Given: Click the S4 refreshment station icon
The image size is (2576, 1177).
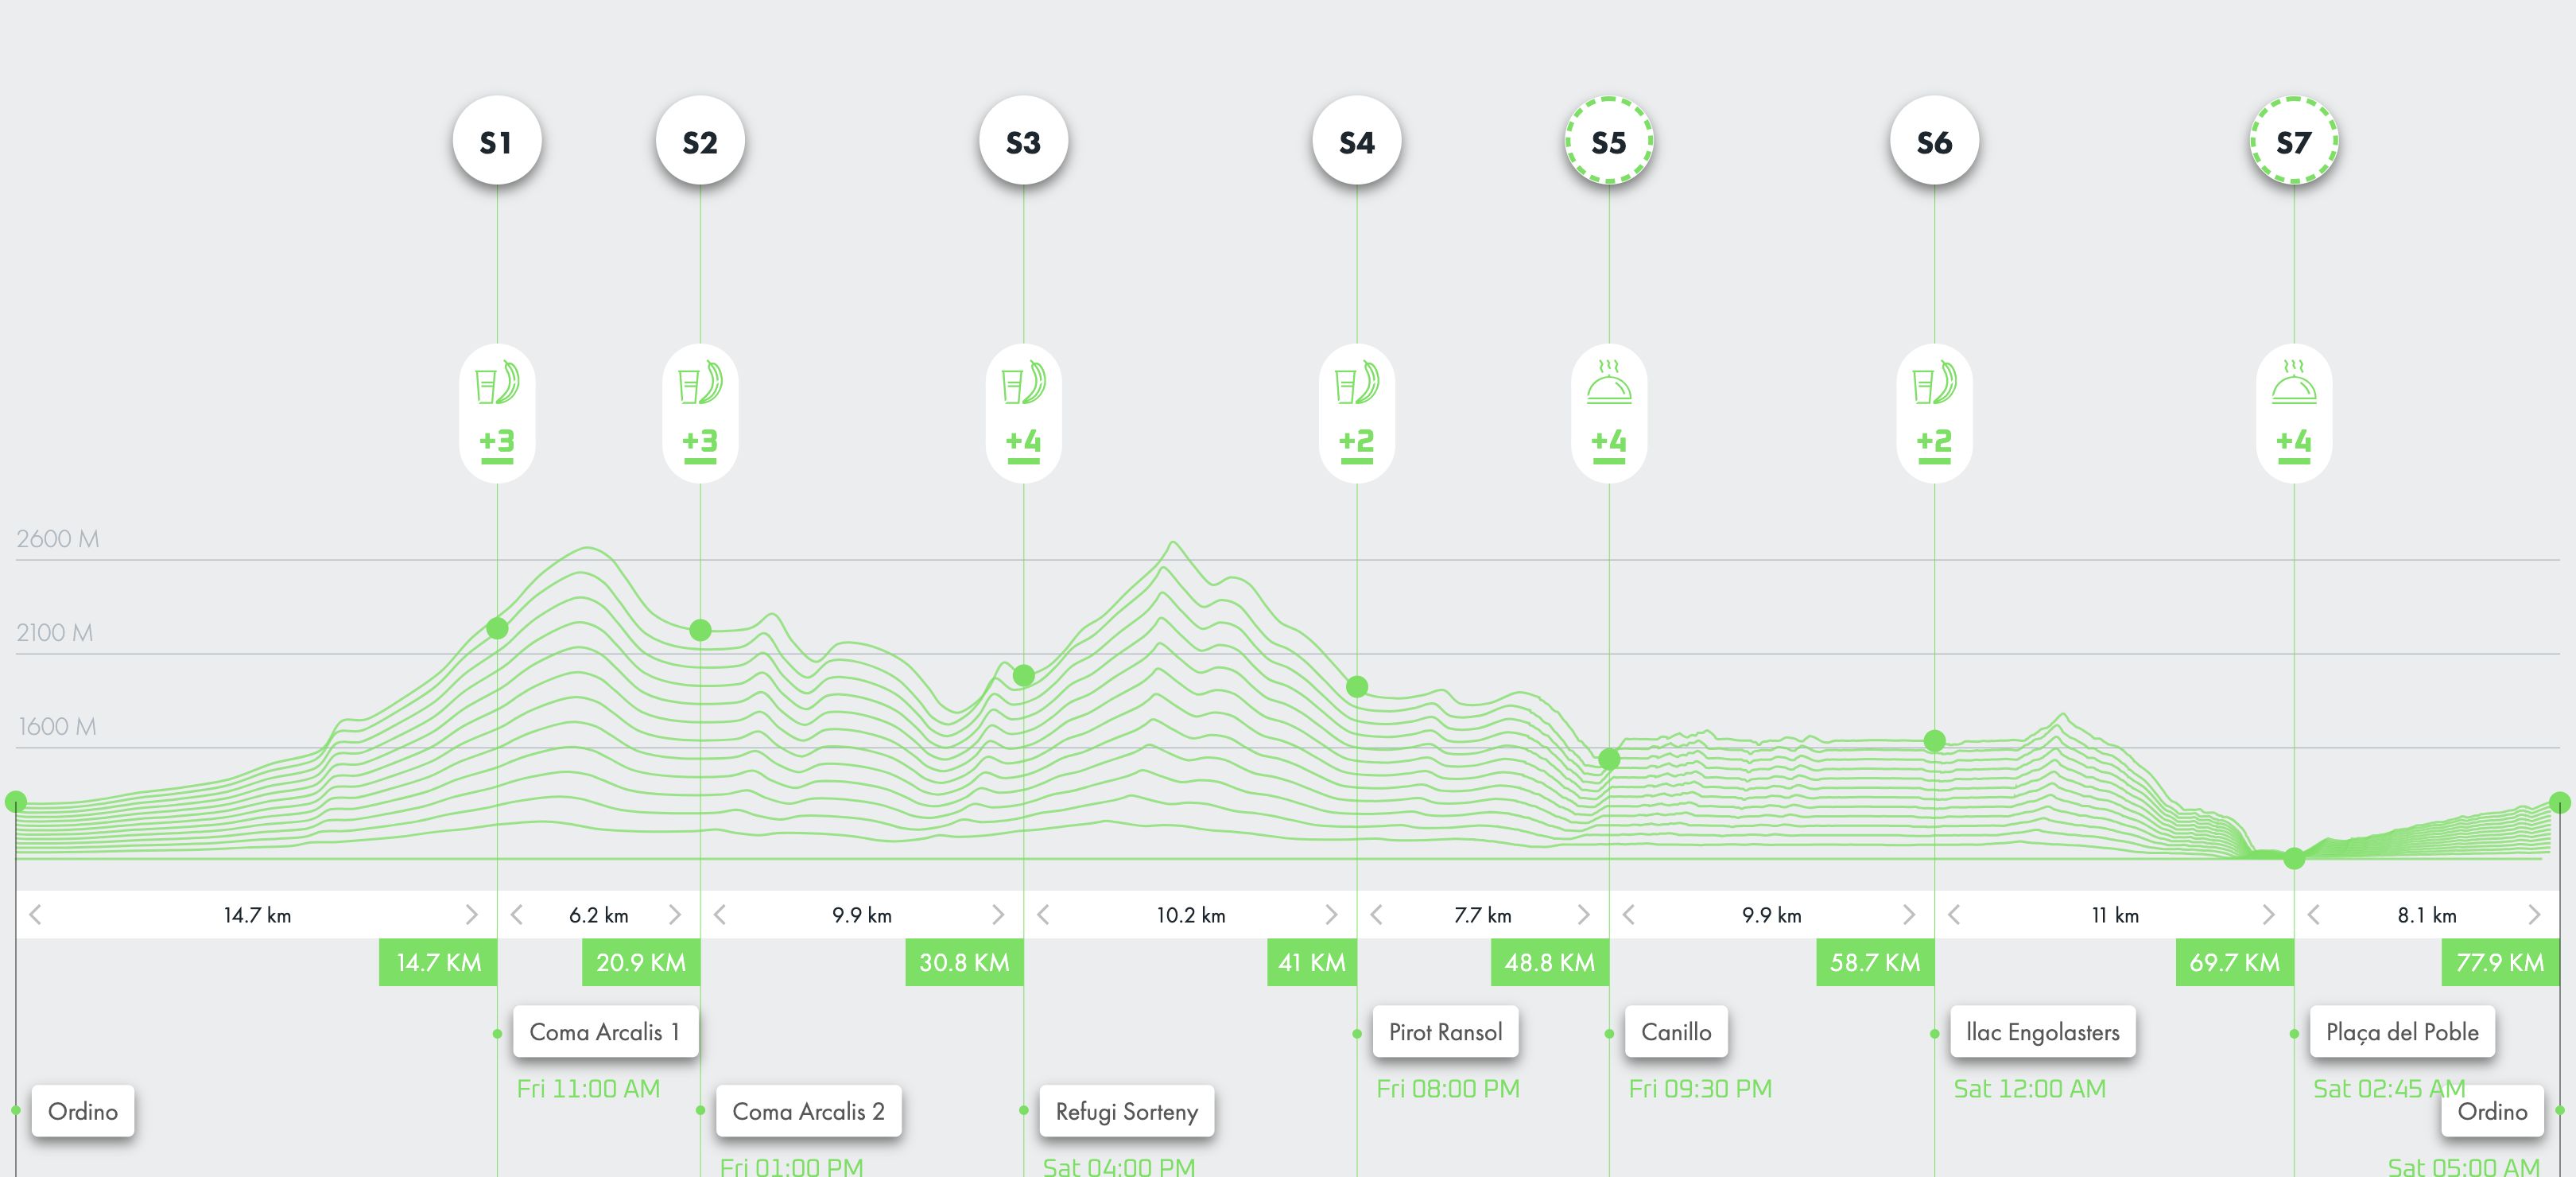Looking at the screenshot, I should coord(1356,383).
